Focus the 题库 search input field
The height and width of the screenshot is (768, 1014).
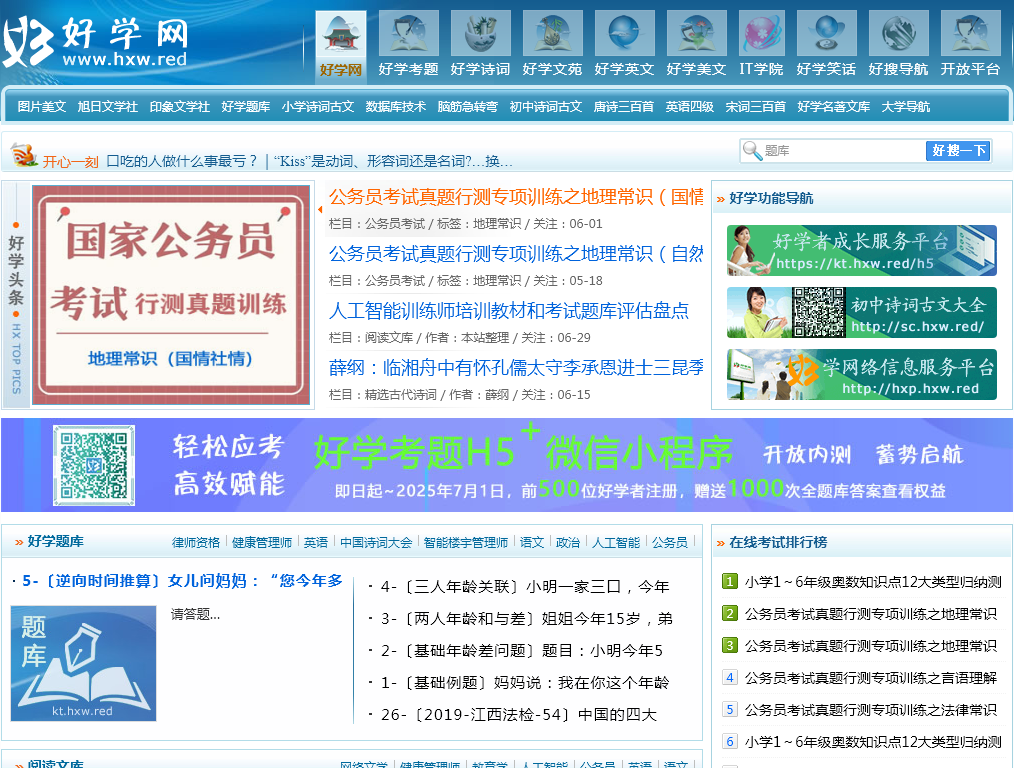coord(844,151)
